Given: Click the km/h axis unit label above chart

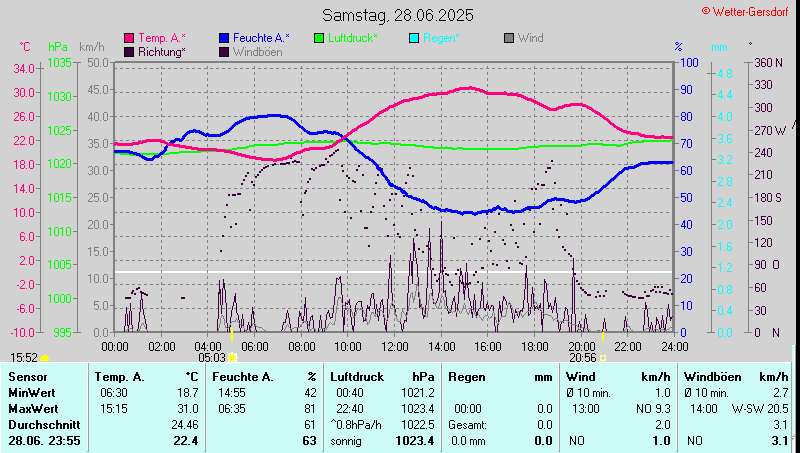Looking at the screenshot, I should [x=92, y=47].
